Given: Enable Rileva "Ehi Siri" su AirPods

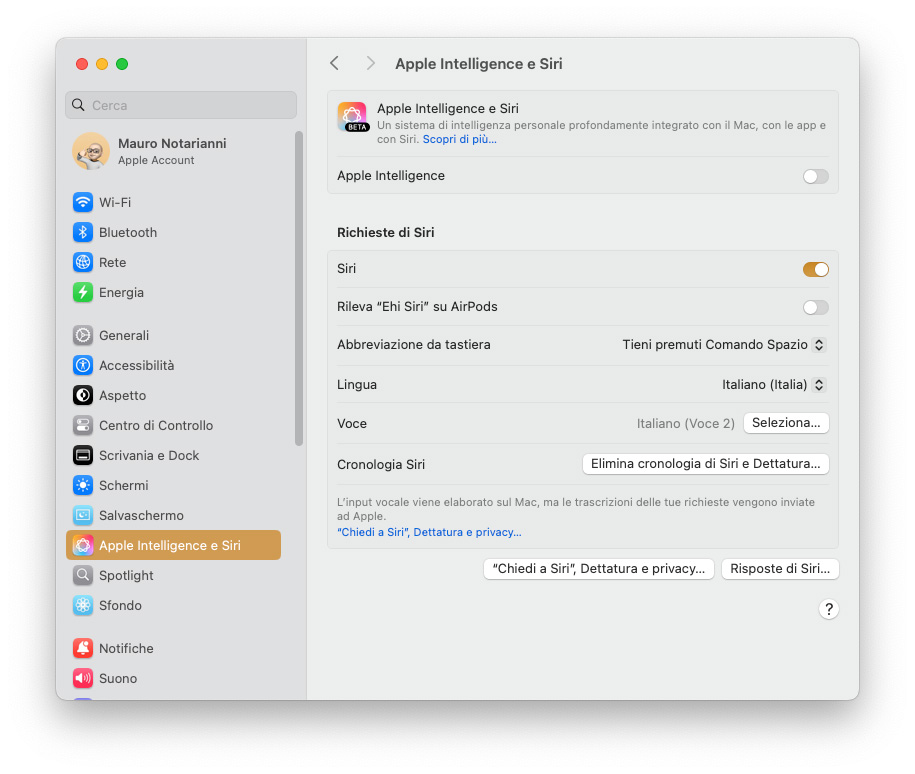Looking at the screenshot, I should point(815,307).
